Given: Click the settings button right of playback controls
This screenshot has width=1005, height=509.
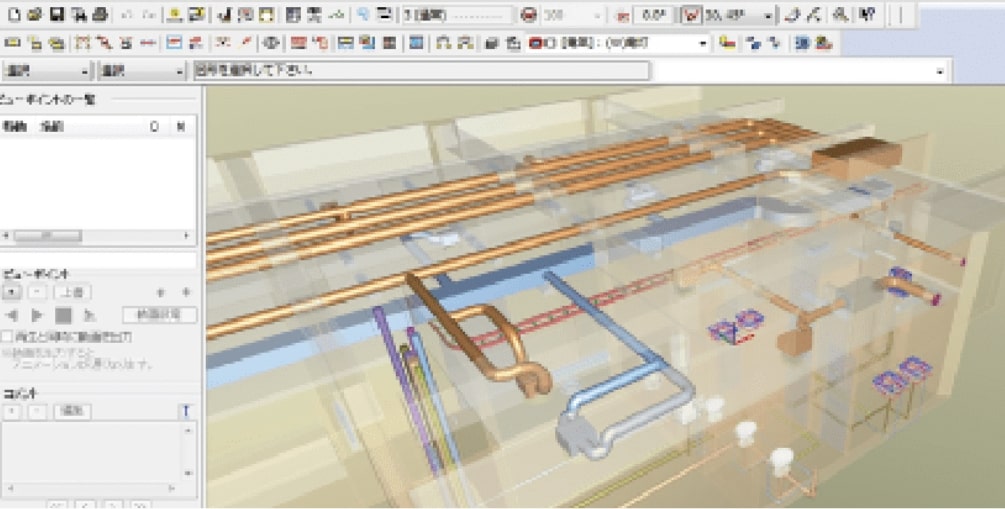Looking at the screenshot, I should click(x=159, y=315).
